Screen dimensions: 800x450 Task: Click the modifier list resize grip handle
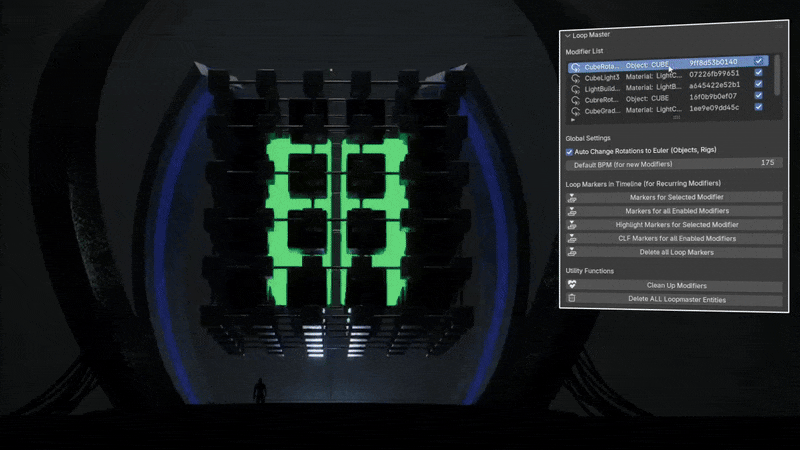click(x=677, y=117)
